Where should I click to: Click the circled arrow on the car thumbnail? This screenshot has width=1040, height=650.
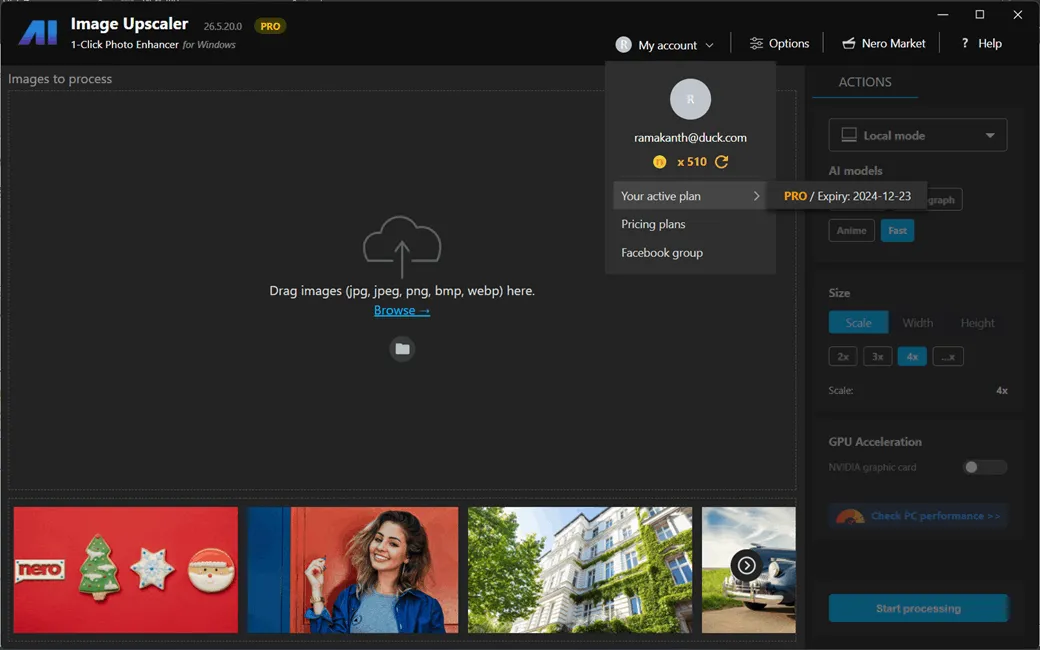click(x=745, y=565)
